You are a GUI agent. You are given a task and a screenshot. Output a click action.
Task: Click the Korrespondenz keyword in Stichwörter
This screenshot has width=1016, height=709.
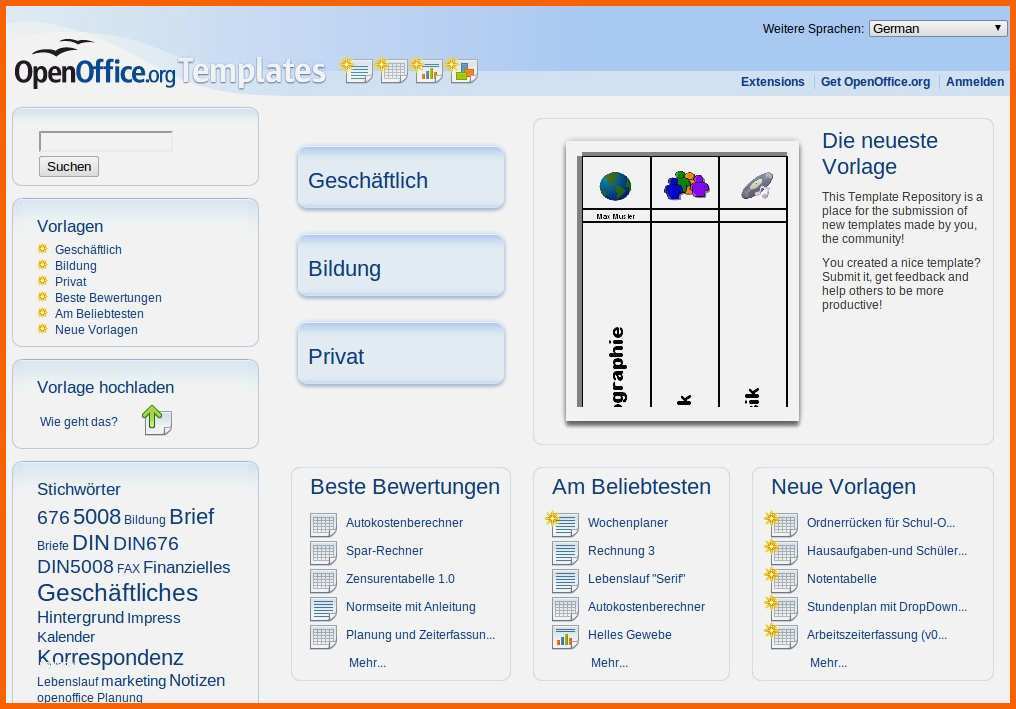[110, 658]
